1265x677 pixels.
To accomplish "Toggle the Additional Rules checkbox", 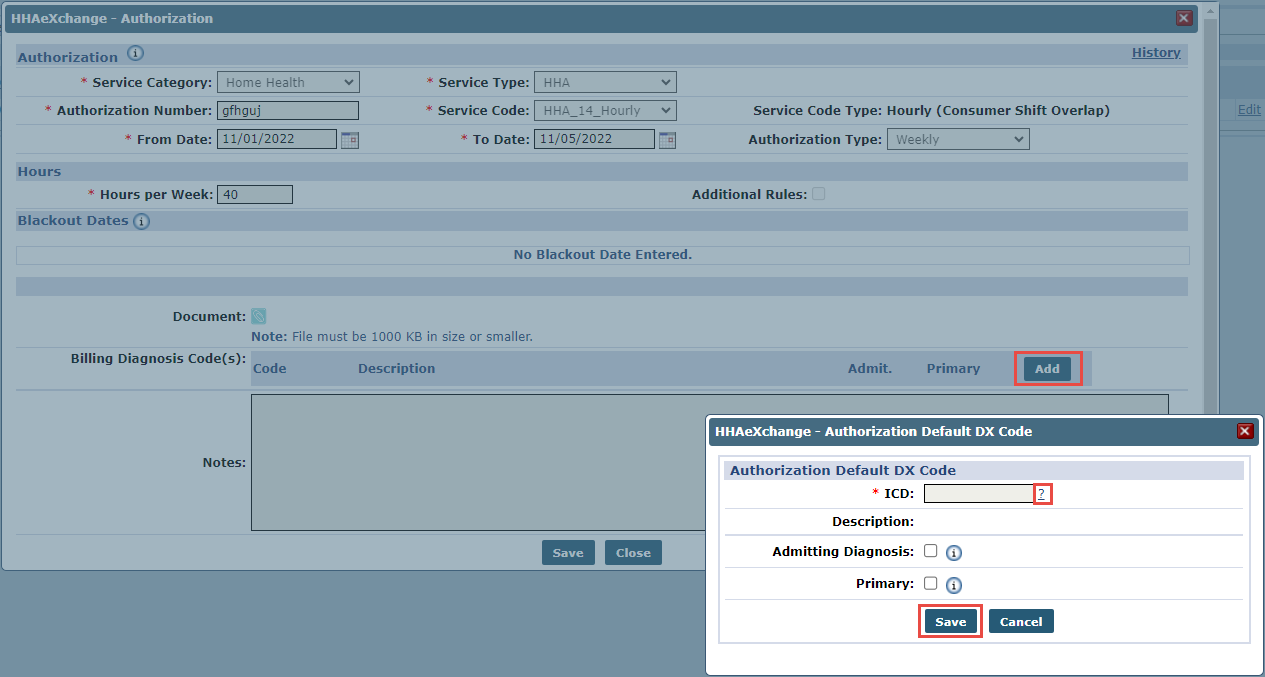I will (818, 194).
